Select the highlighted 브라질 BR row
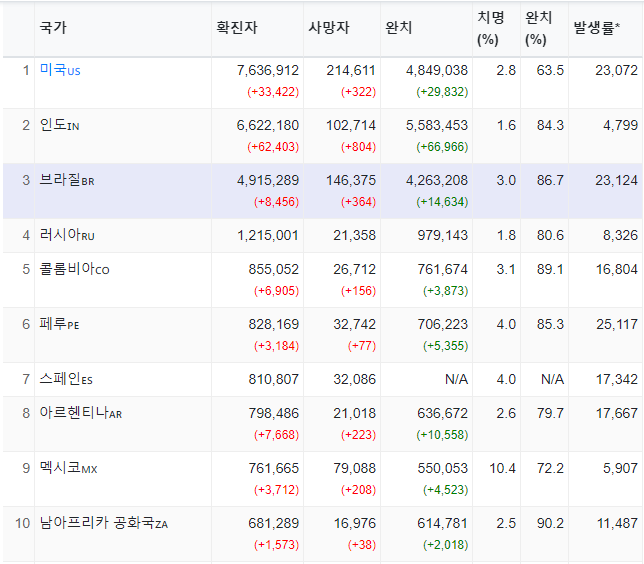 click(x=322, y=191)
